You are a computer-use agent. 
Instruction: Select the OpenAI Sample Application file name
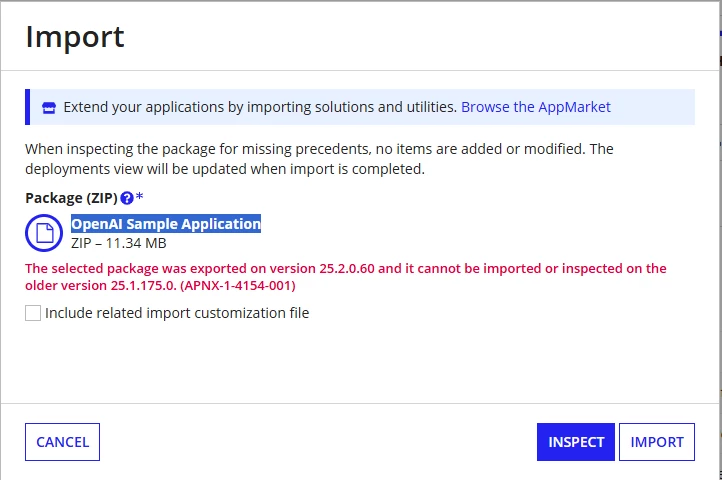coord(166,224)
